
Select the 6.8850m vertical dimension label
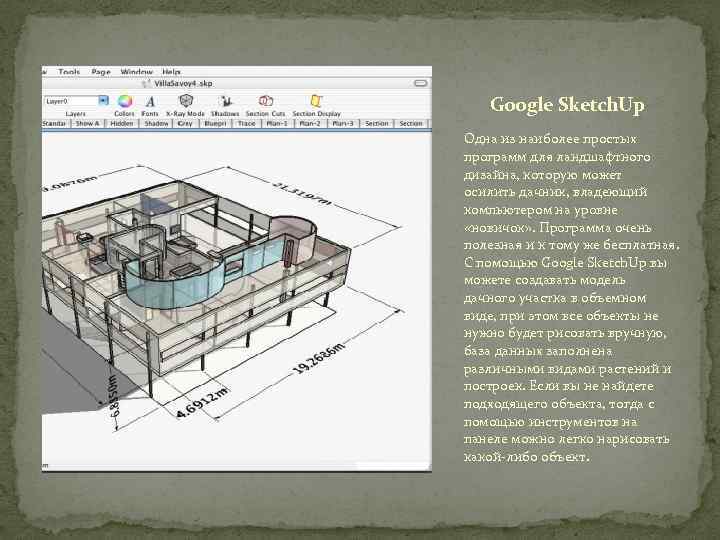tap(112, 396)
